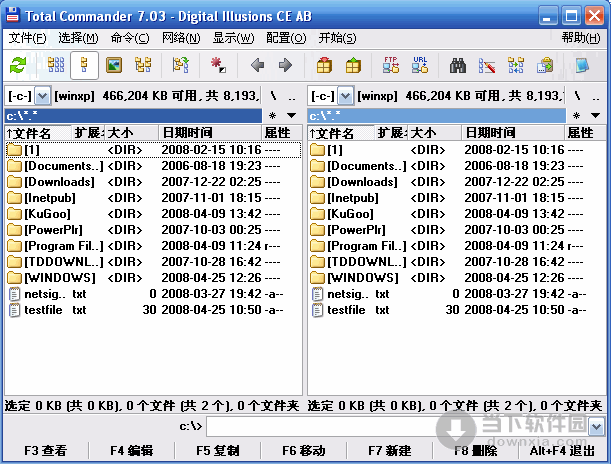
Task: Select the [WINDOWS] folder in left panel
Action: tap(60, 277)
